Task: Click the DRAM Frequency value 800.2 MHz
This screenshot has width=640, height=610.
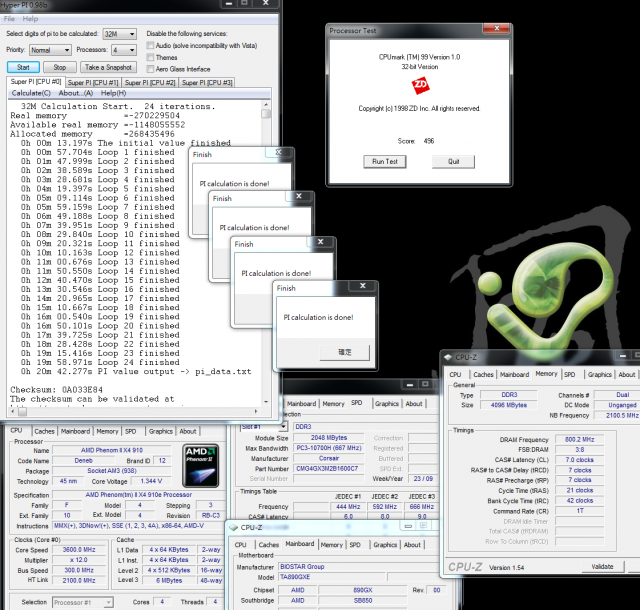Action: (x=580, y=439)
